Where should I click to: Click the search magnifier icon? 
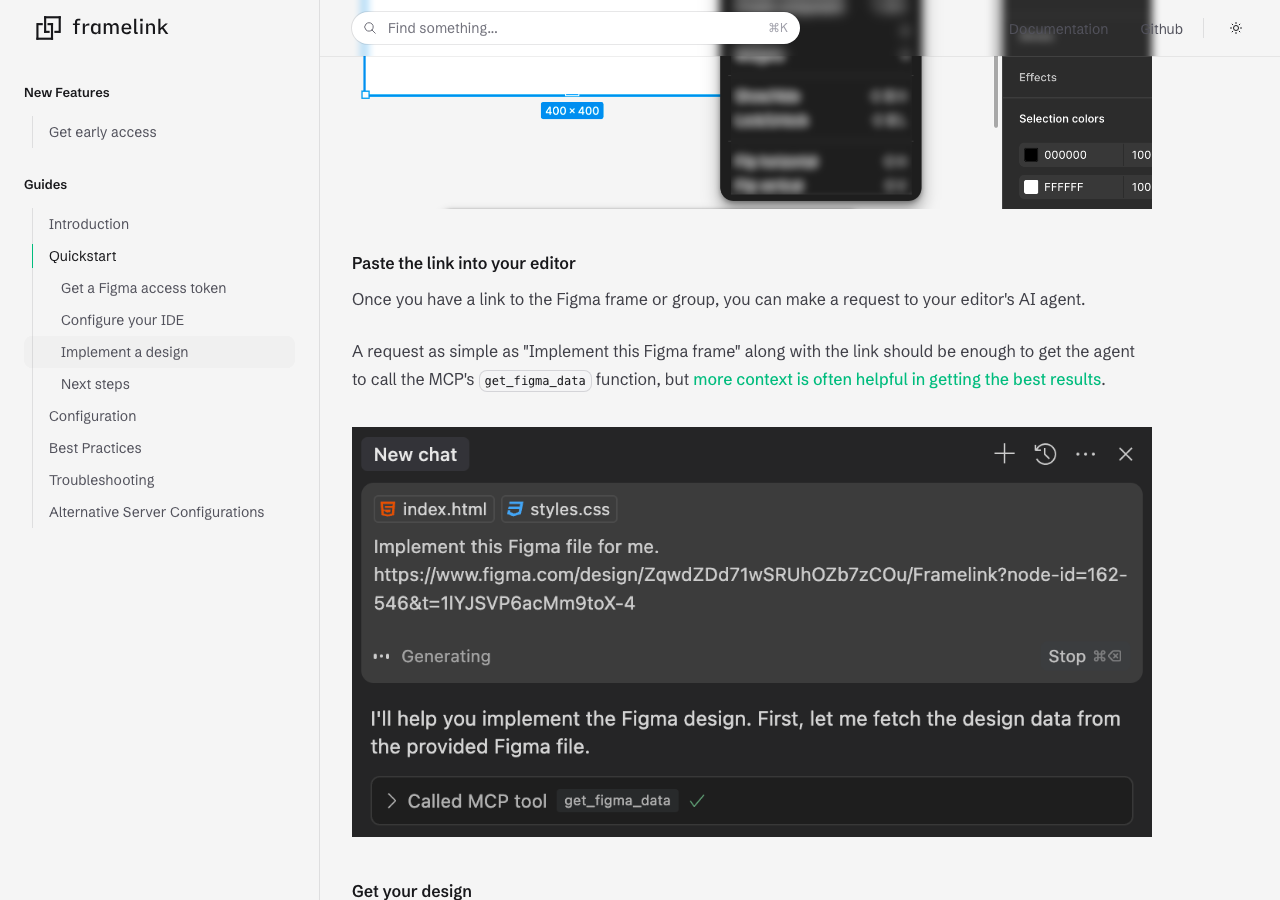tap(370, 28)
